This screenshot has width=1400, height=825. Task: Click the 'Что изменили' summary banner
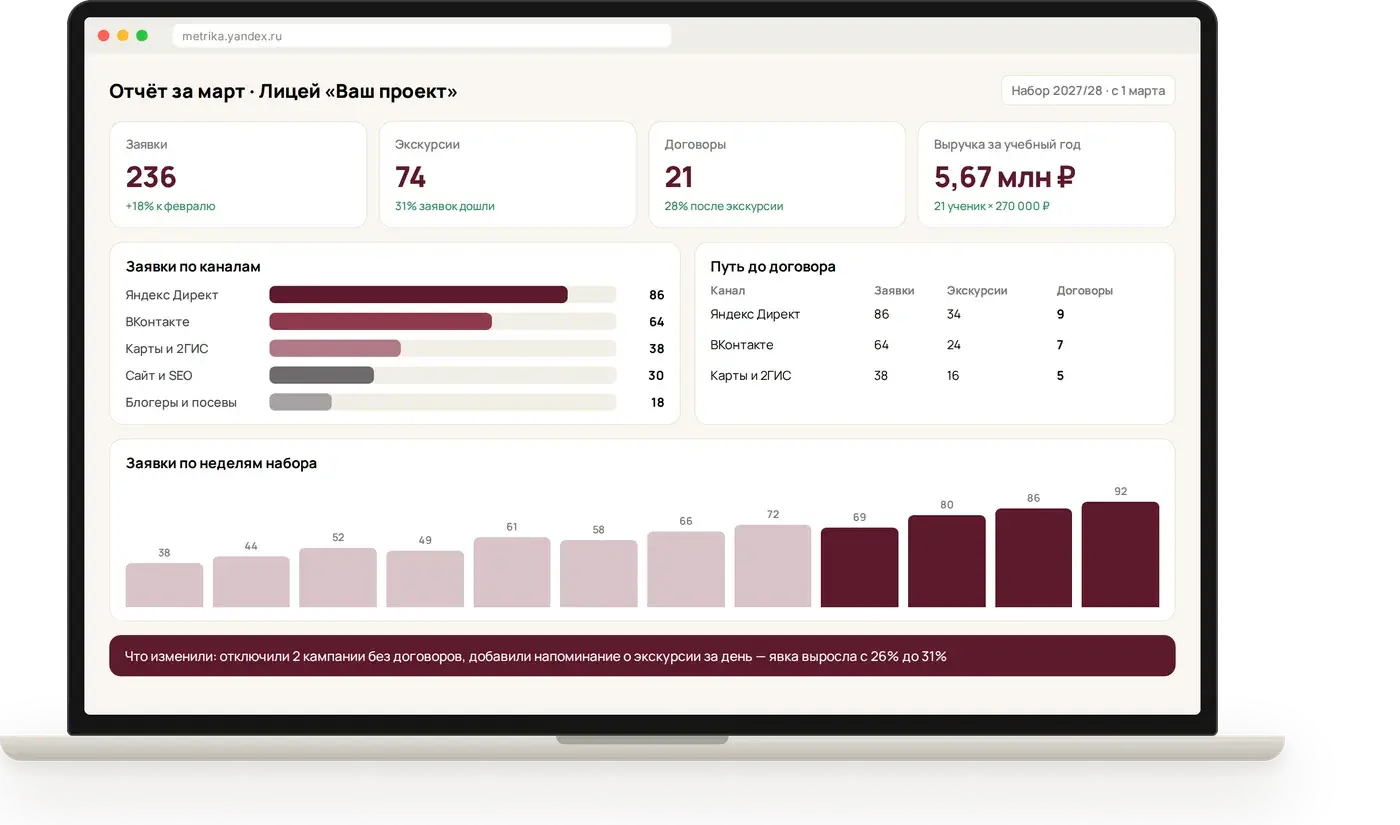tap(642, 656)
